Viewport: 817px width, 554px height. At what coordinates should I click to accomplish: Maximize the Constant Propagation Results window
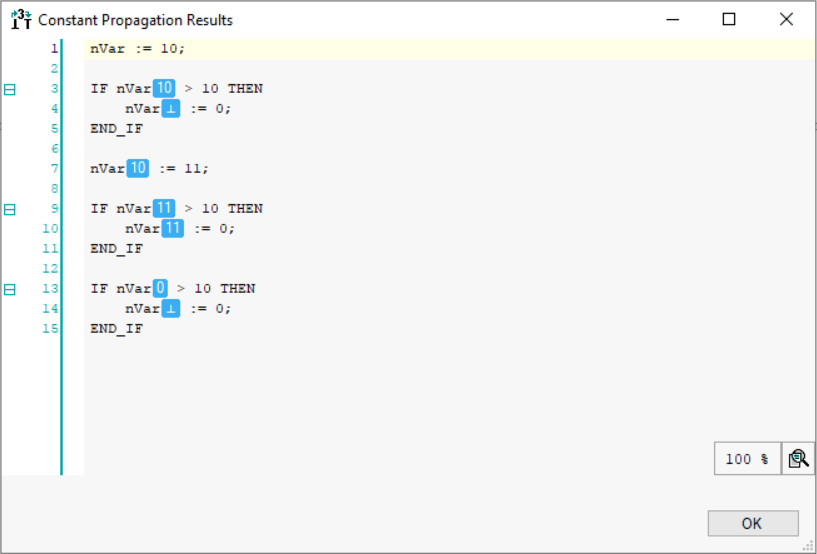click(729, 19)
